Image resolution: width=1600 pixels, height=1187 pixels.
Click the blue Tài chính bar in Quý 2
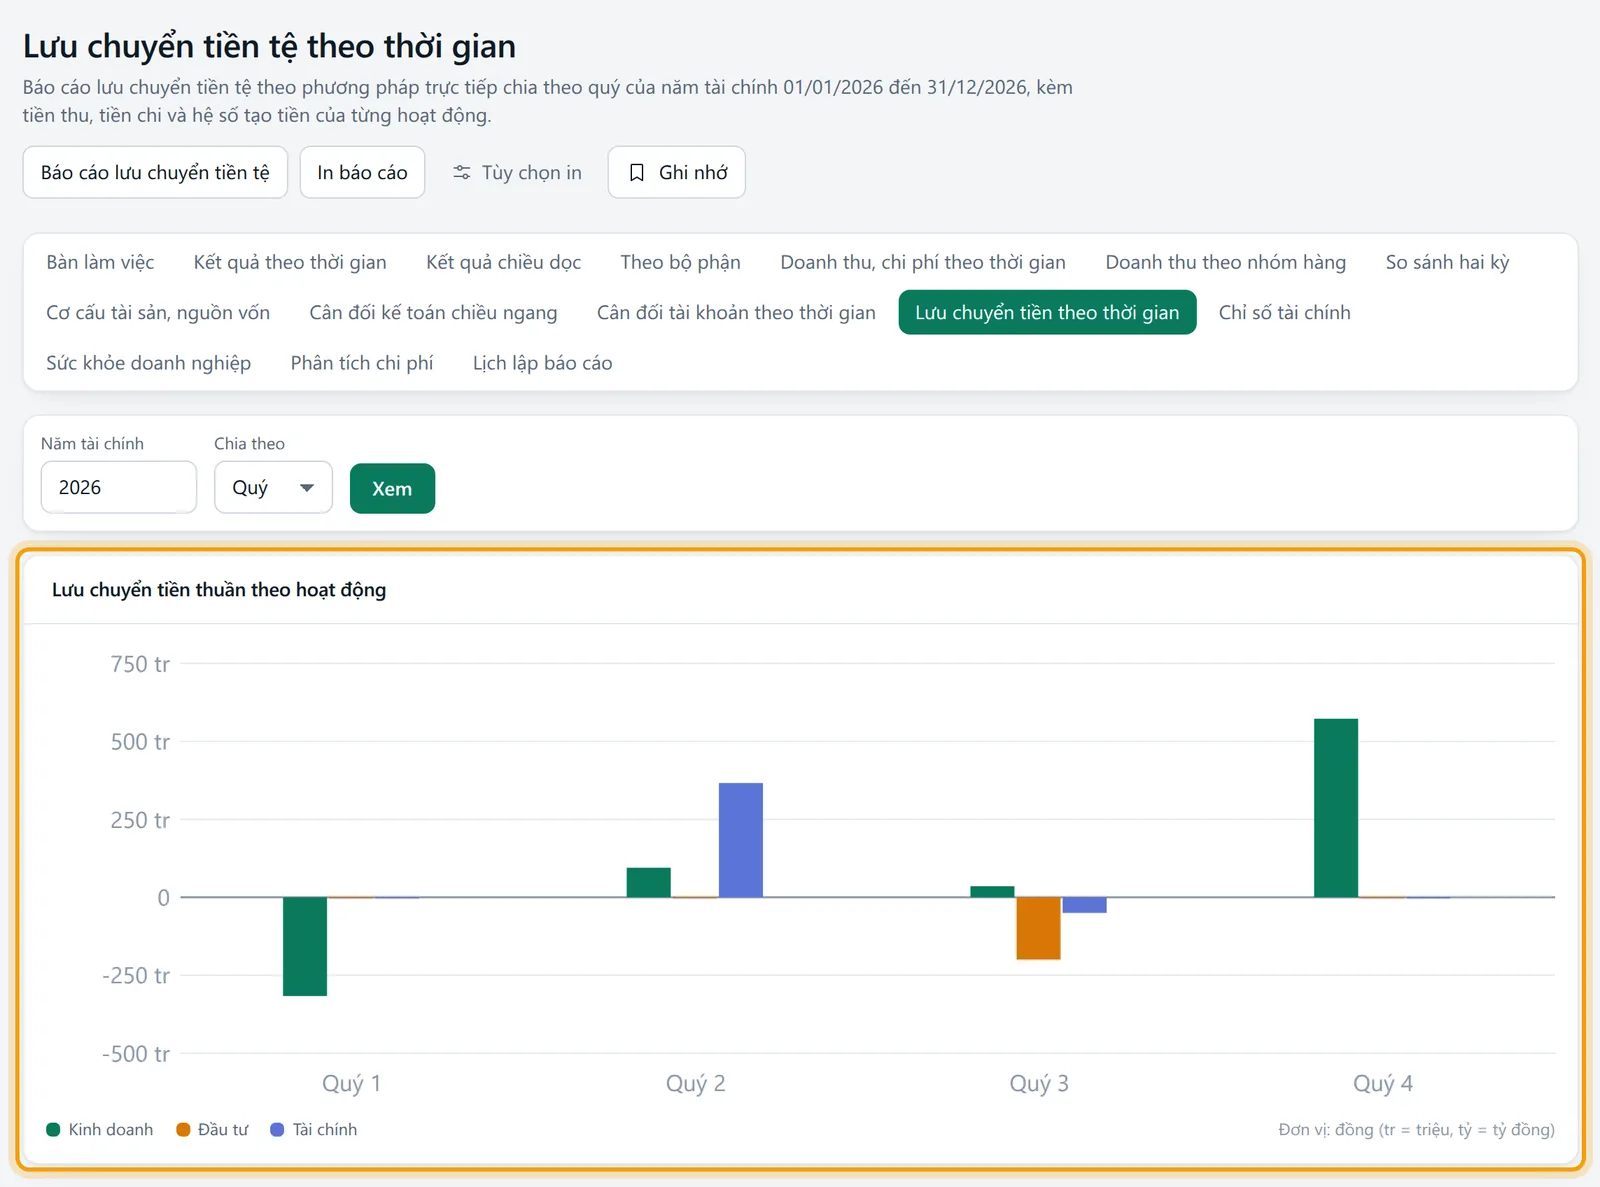pyautogui.click(x=741, y=840)
